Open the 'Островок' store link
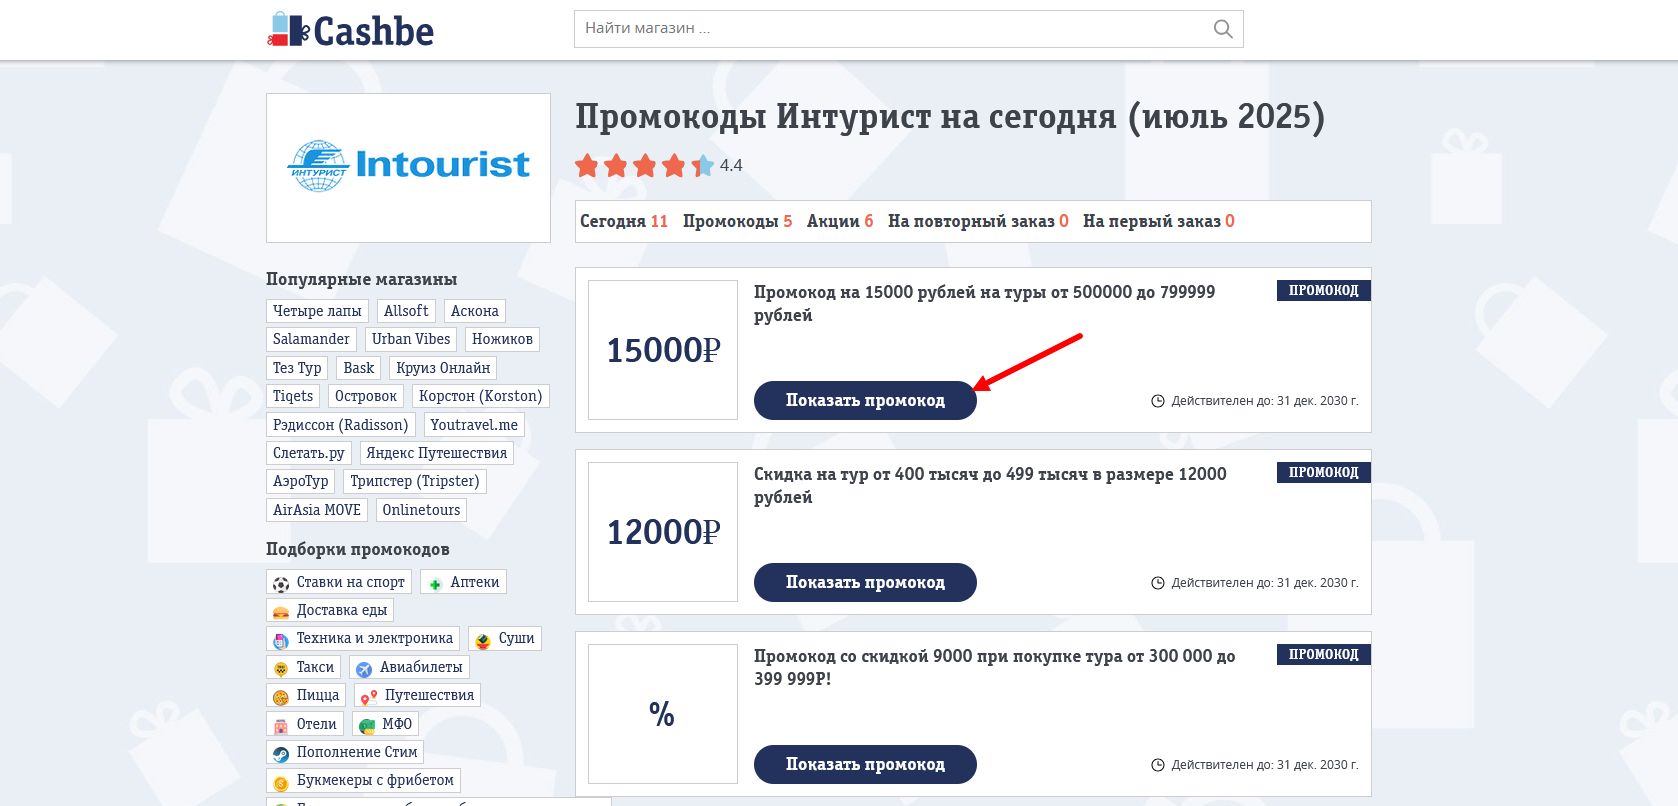The height and width of the screenshot is (806, 1678). [366, 396]
